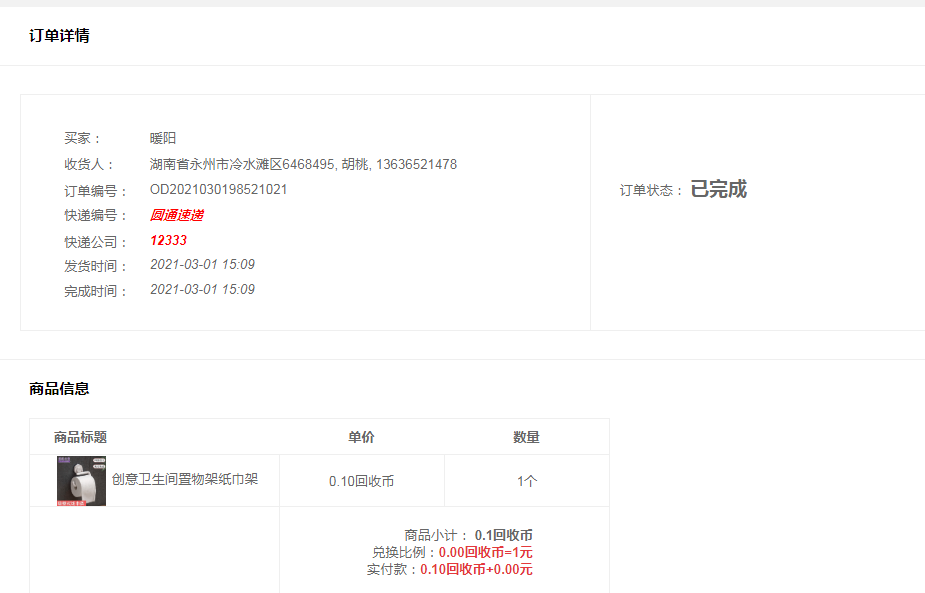Screen dimensions: 925x593
Task: Select the order number OD2021030198521021
Action: tap(218, 189)
